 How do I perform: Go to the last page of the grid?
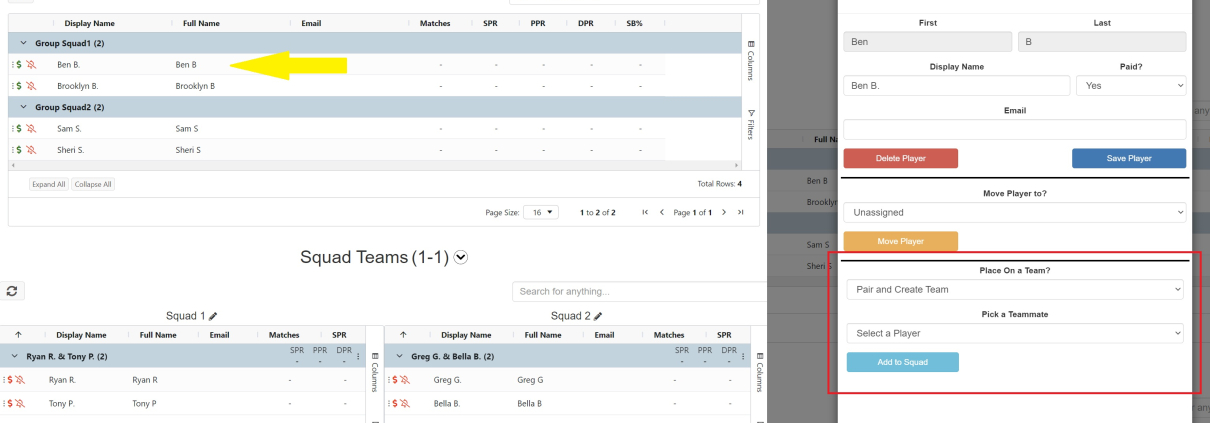click(740, 212)
